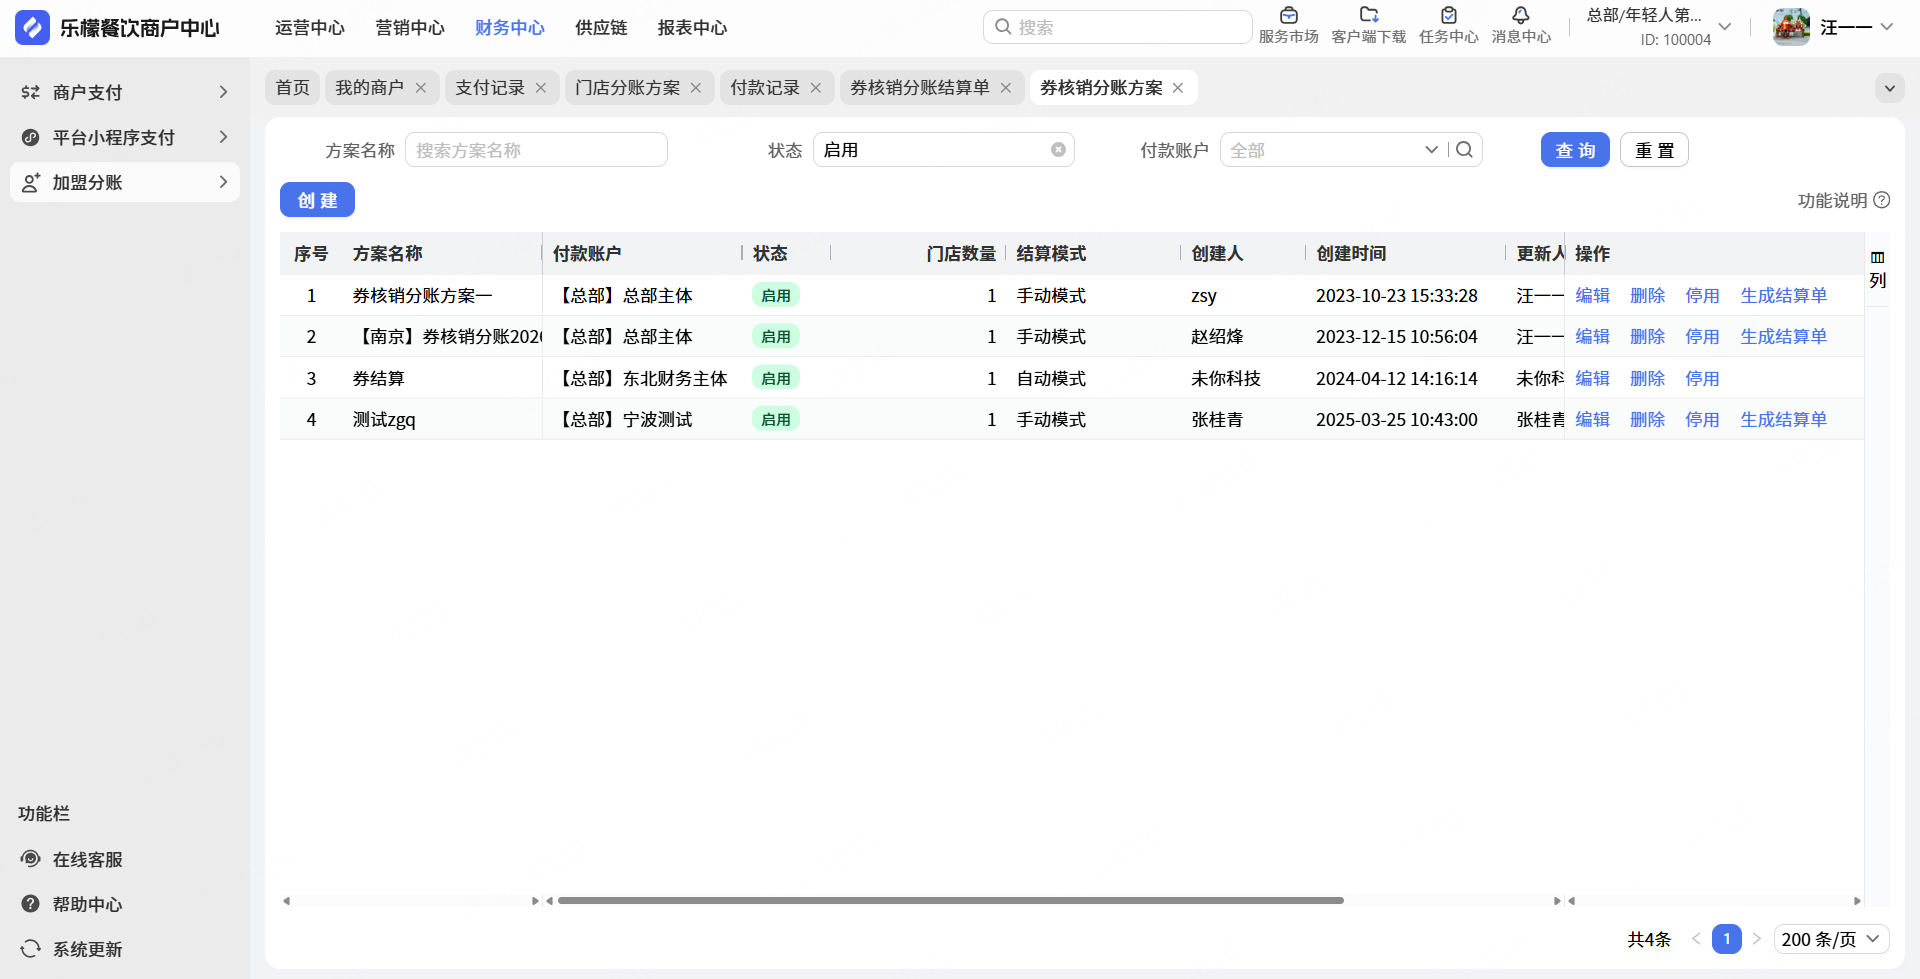Open the 任务中心 task center icon
This screenshot has height=979, width=1920.
pos(1448,15)
